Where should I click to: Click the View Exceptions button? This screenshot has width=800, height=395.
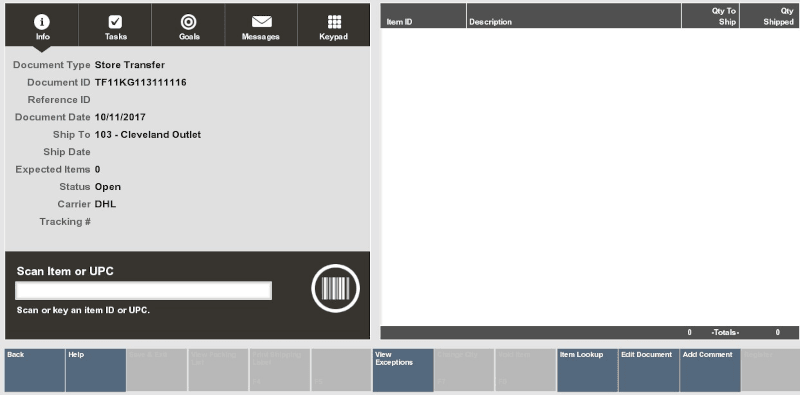click(x=403, y=371)
